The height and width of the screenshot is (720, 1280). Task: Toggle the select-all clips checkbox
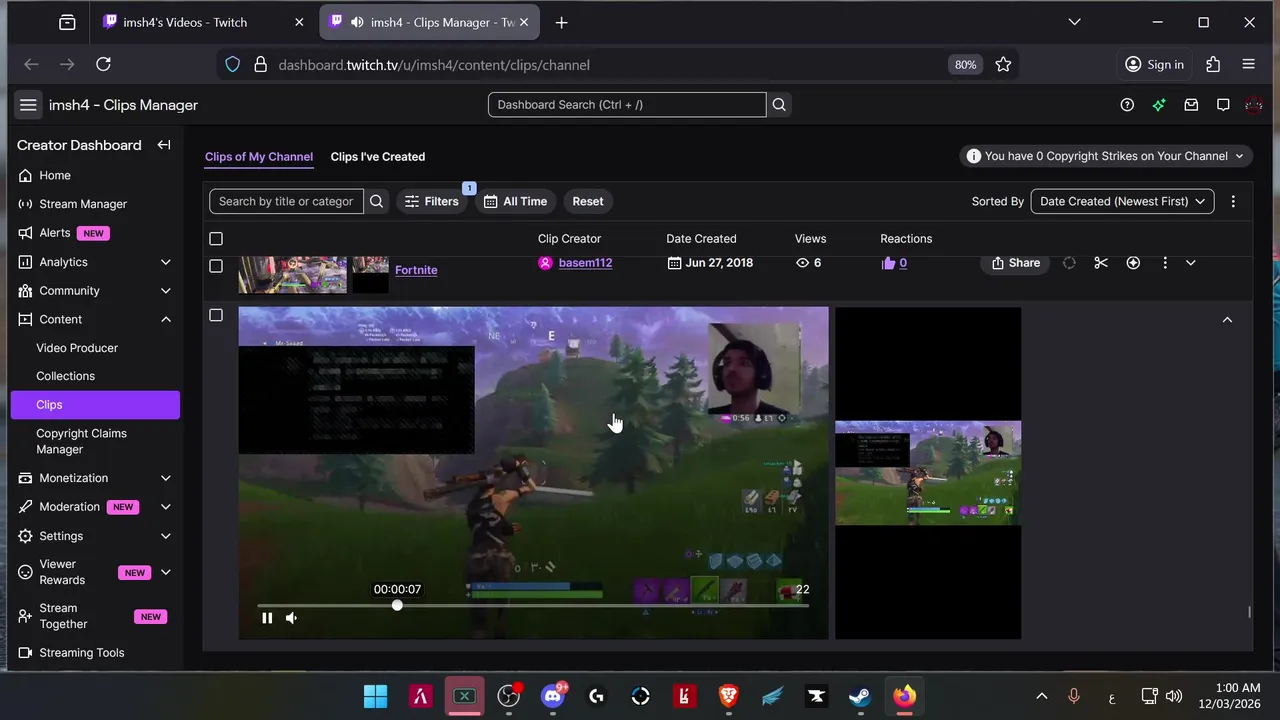pos(216,239)
